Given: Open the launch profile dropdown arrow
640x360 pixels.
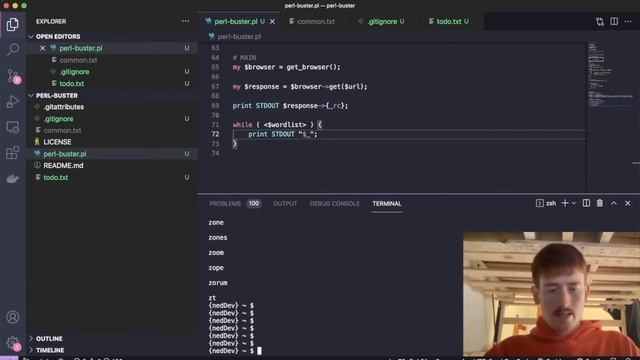Looking at the screenshot, I should click(573, 203).
